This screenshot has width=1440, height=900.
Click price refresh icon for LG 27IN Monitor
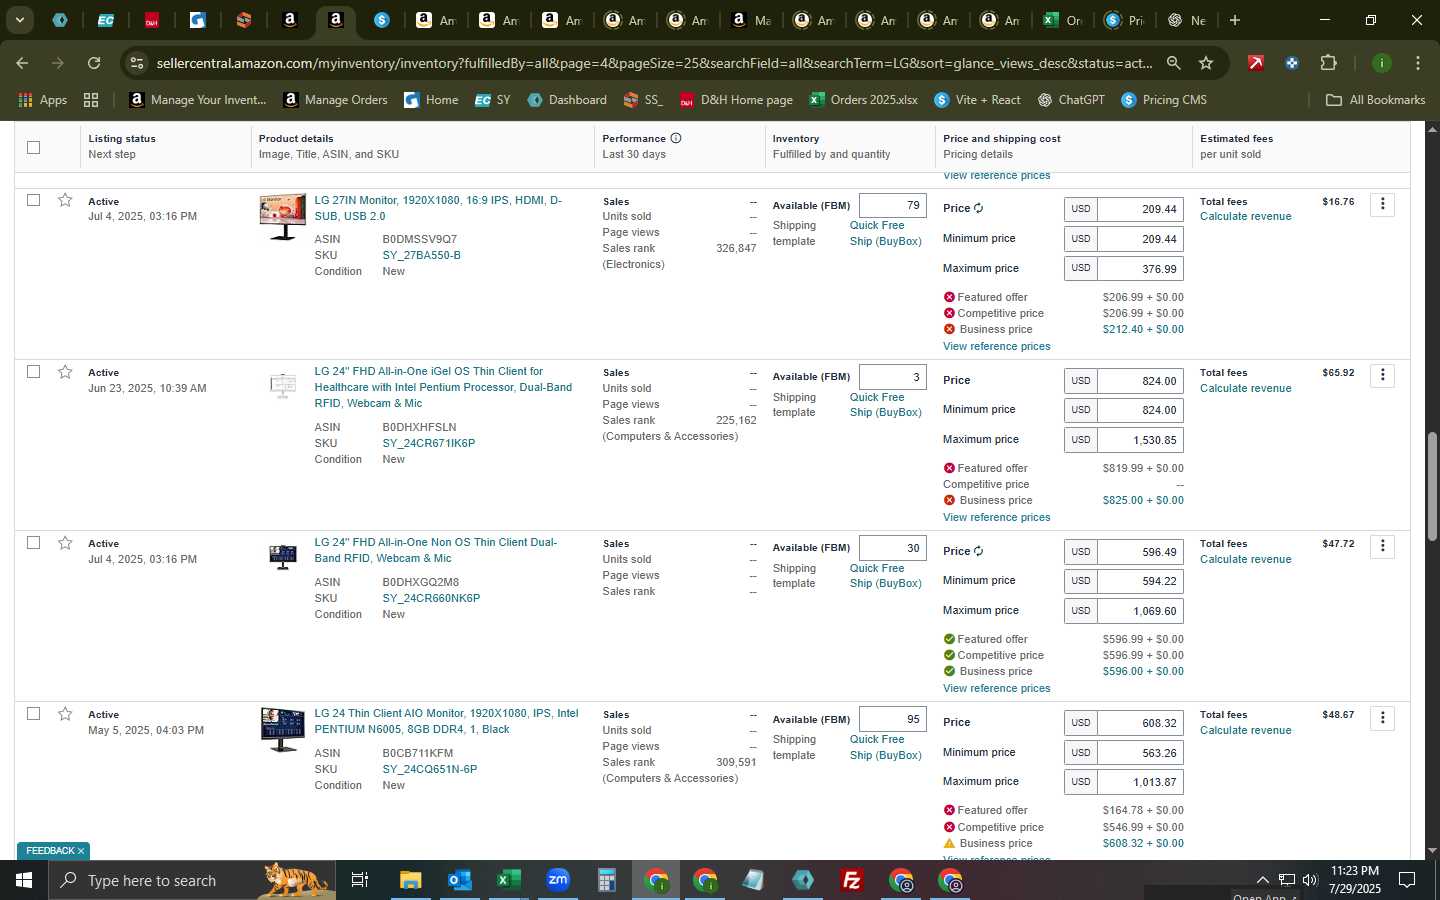tap(978, 208)
